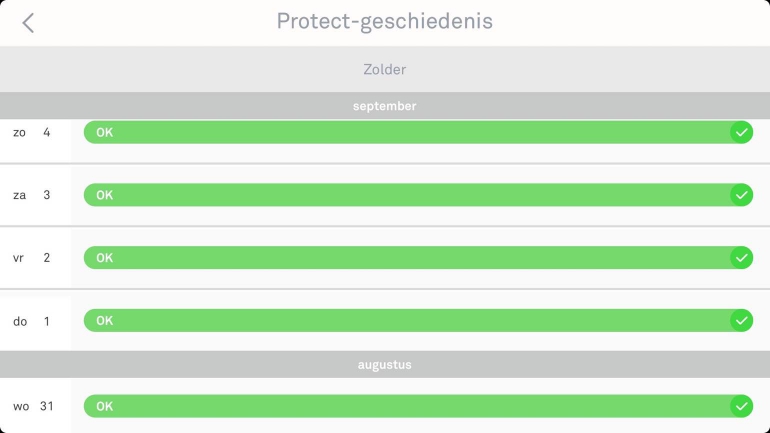Image resolution: width=770 pixels, height=433 pixels.
Task: Click the green checkmark for do 1
Action: tap(741, 321)
